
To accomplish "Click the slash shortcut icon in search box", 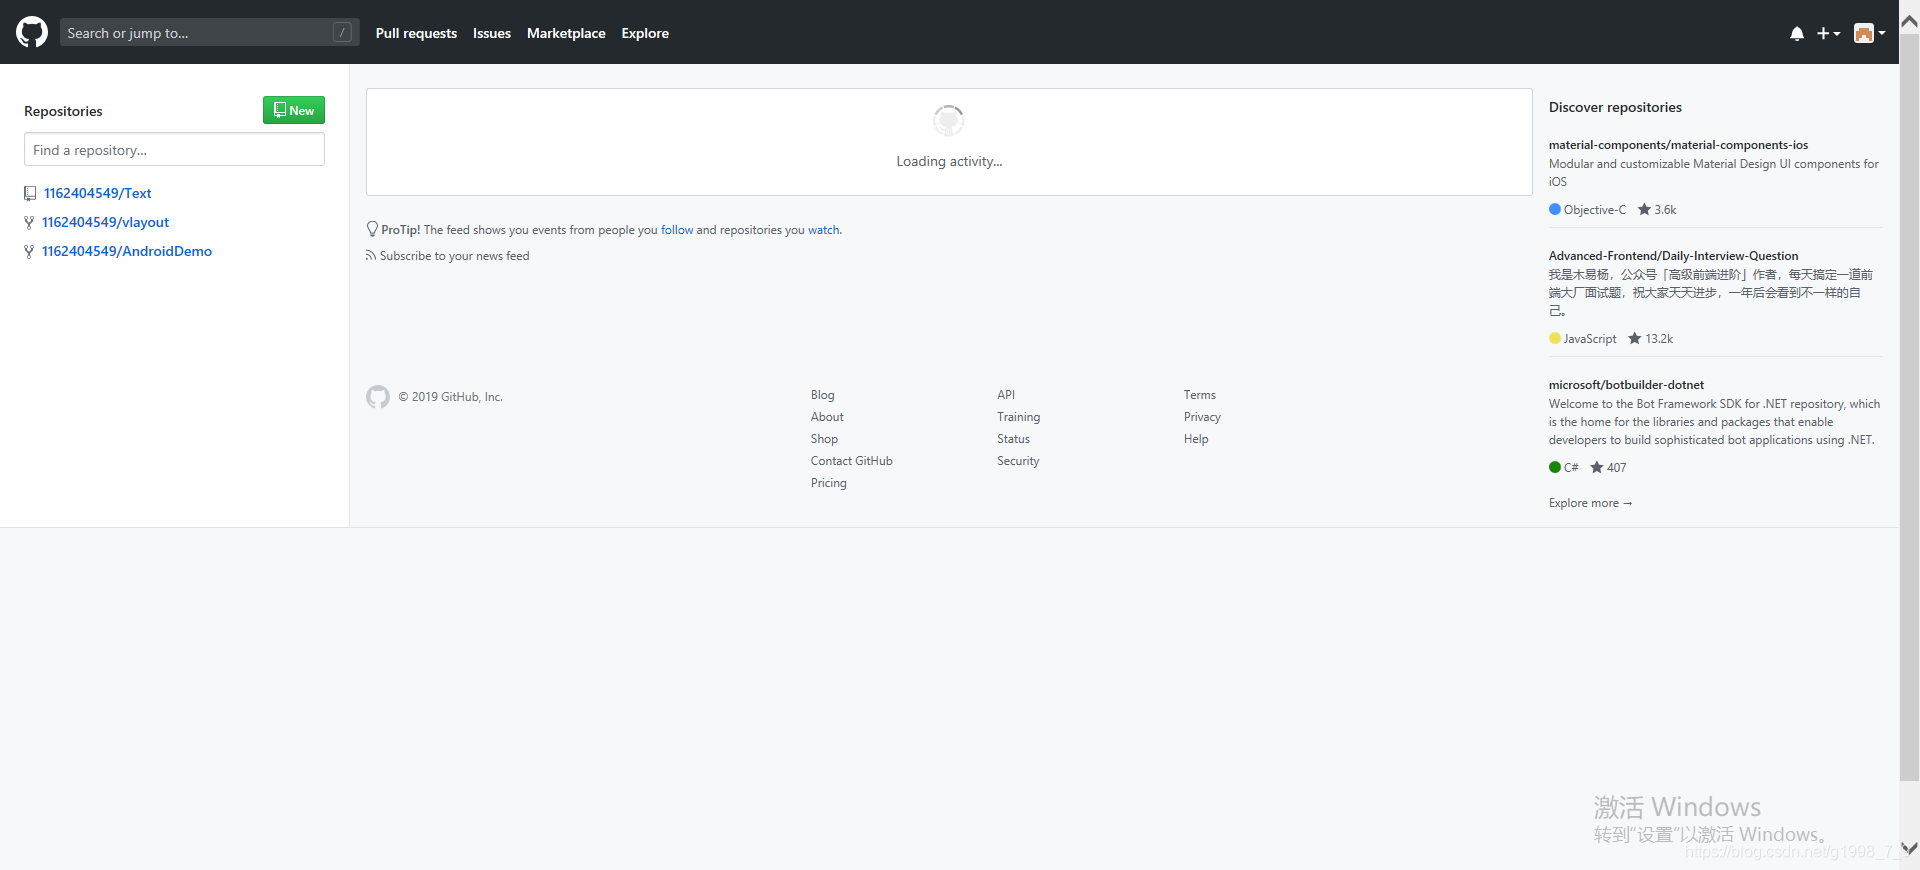I will pyautogui.click(x=342, y=32).
